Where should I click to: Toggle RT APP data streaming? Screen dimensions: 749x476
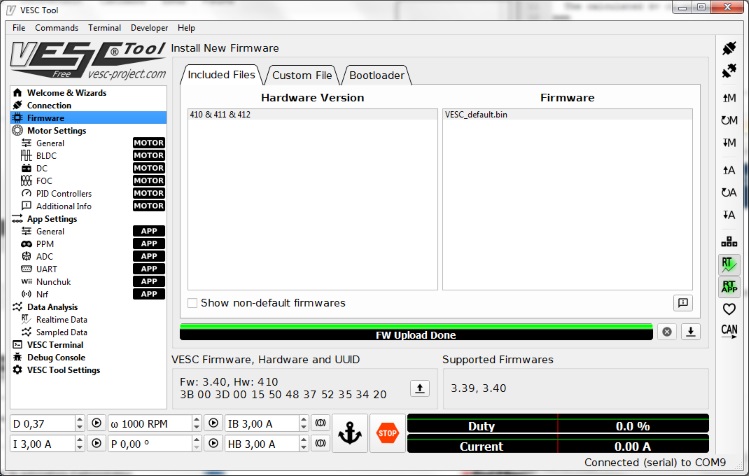[729, 287]
